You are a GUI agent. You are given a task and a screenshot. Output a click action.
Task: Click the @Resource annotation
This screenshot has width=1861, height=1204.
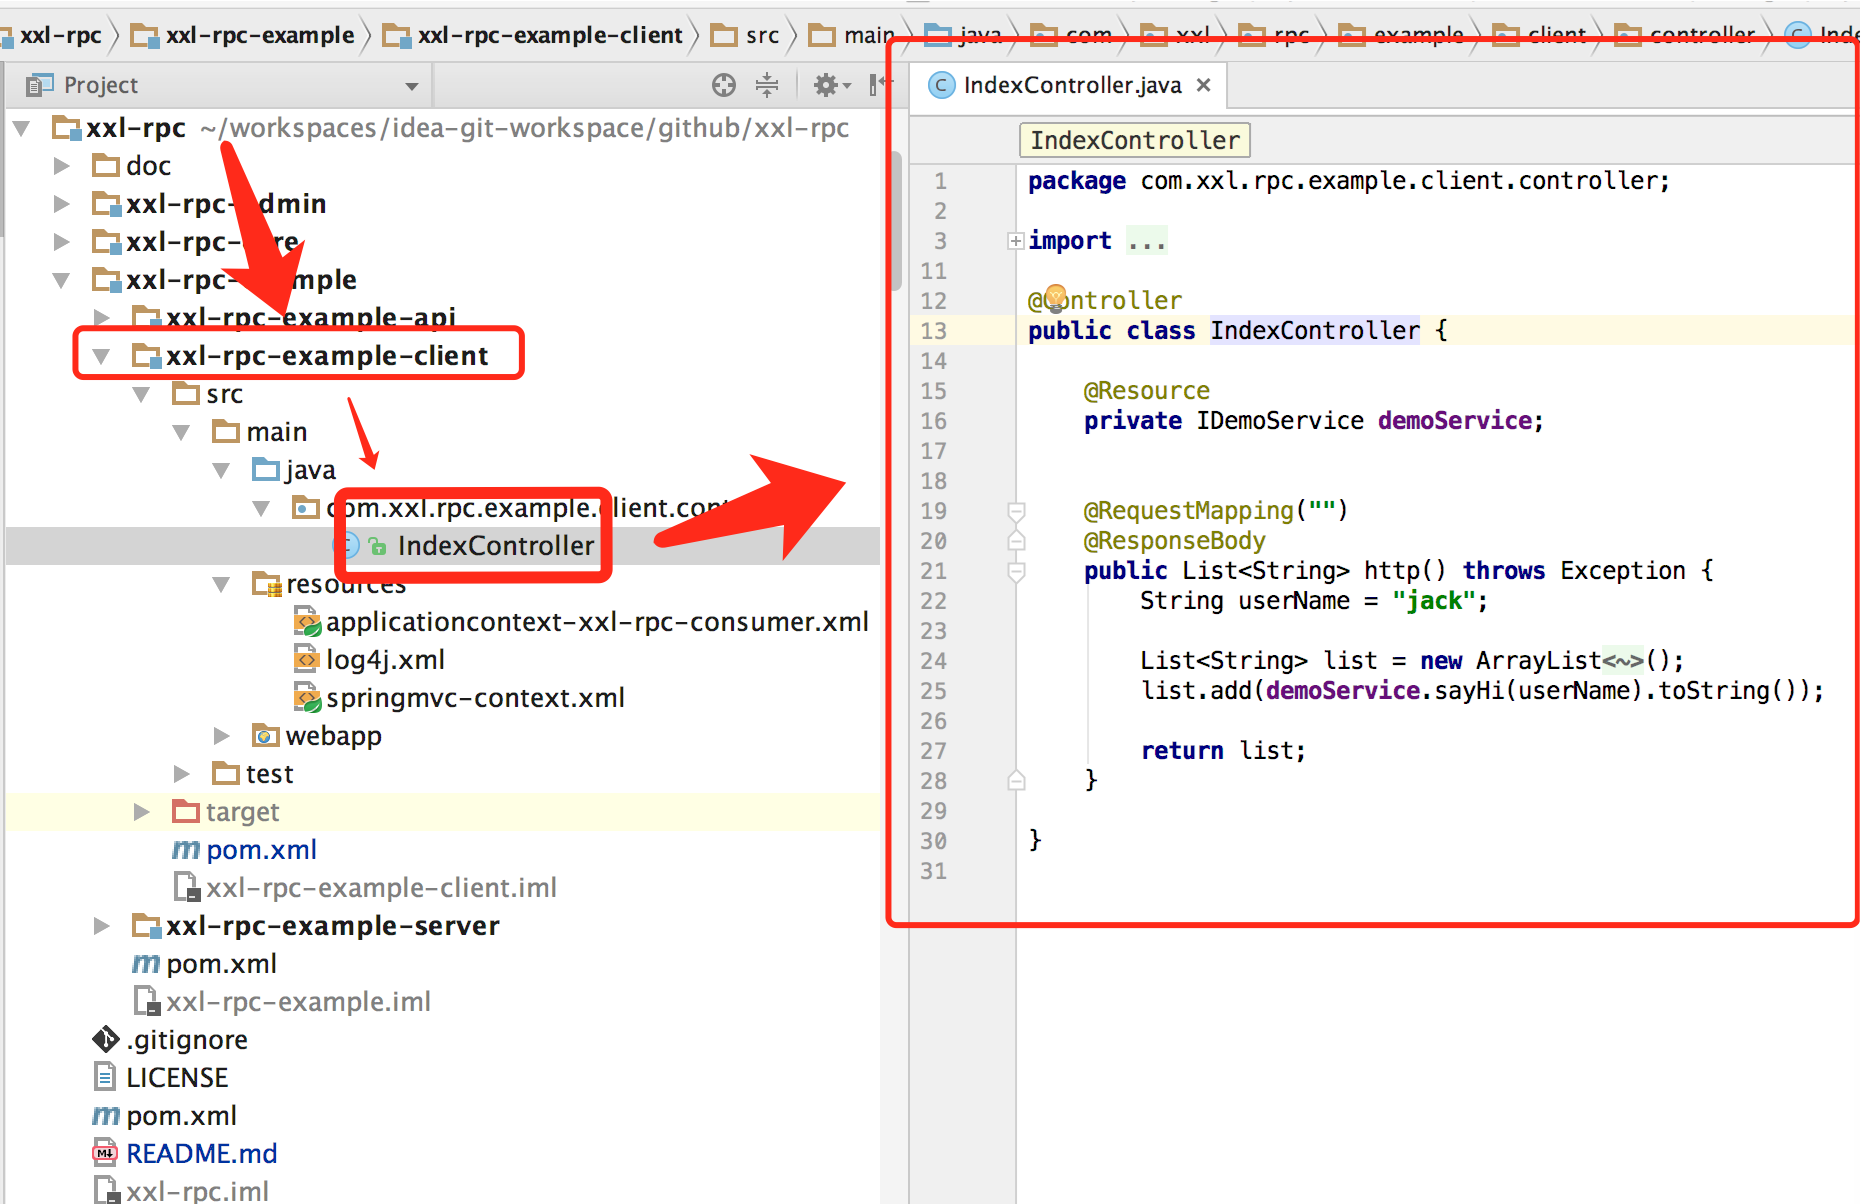(1146, 391)
